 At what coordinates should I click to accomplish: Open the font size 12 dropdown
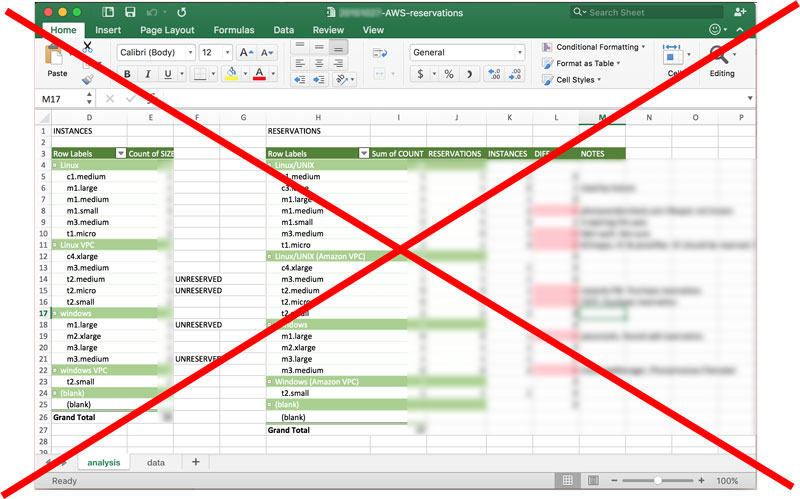point(227,53)
